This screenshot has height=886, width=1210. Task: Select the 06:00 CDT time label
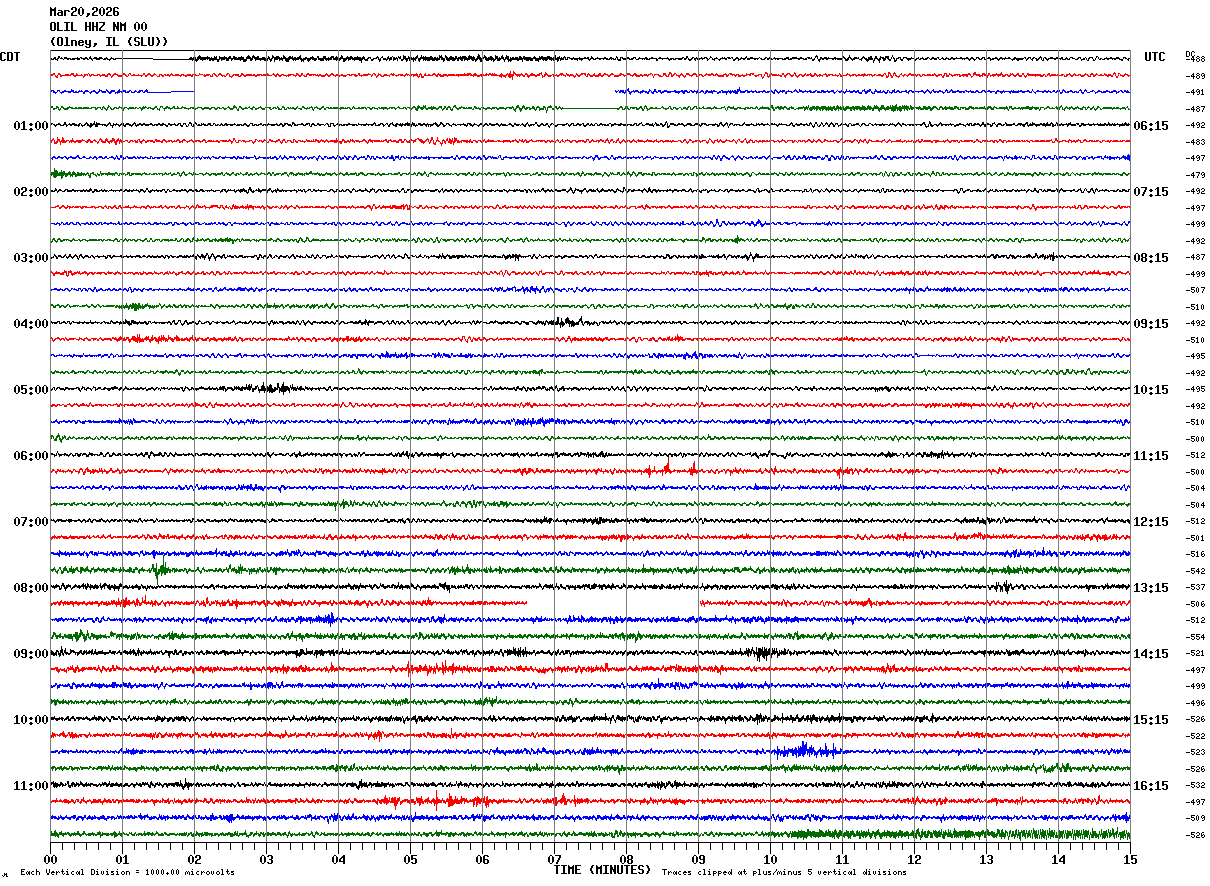click(x=31, y=456)
